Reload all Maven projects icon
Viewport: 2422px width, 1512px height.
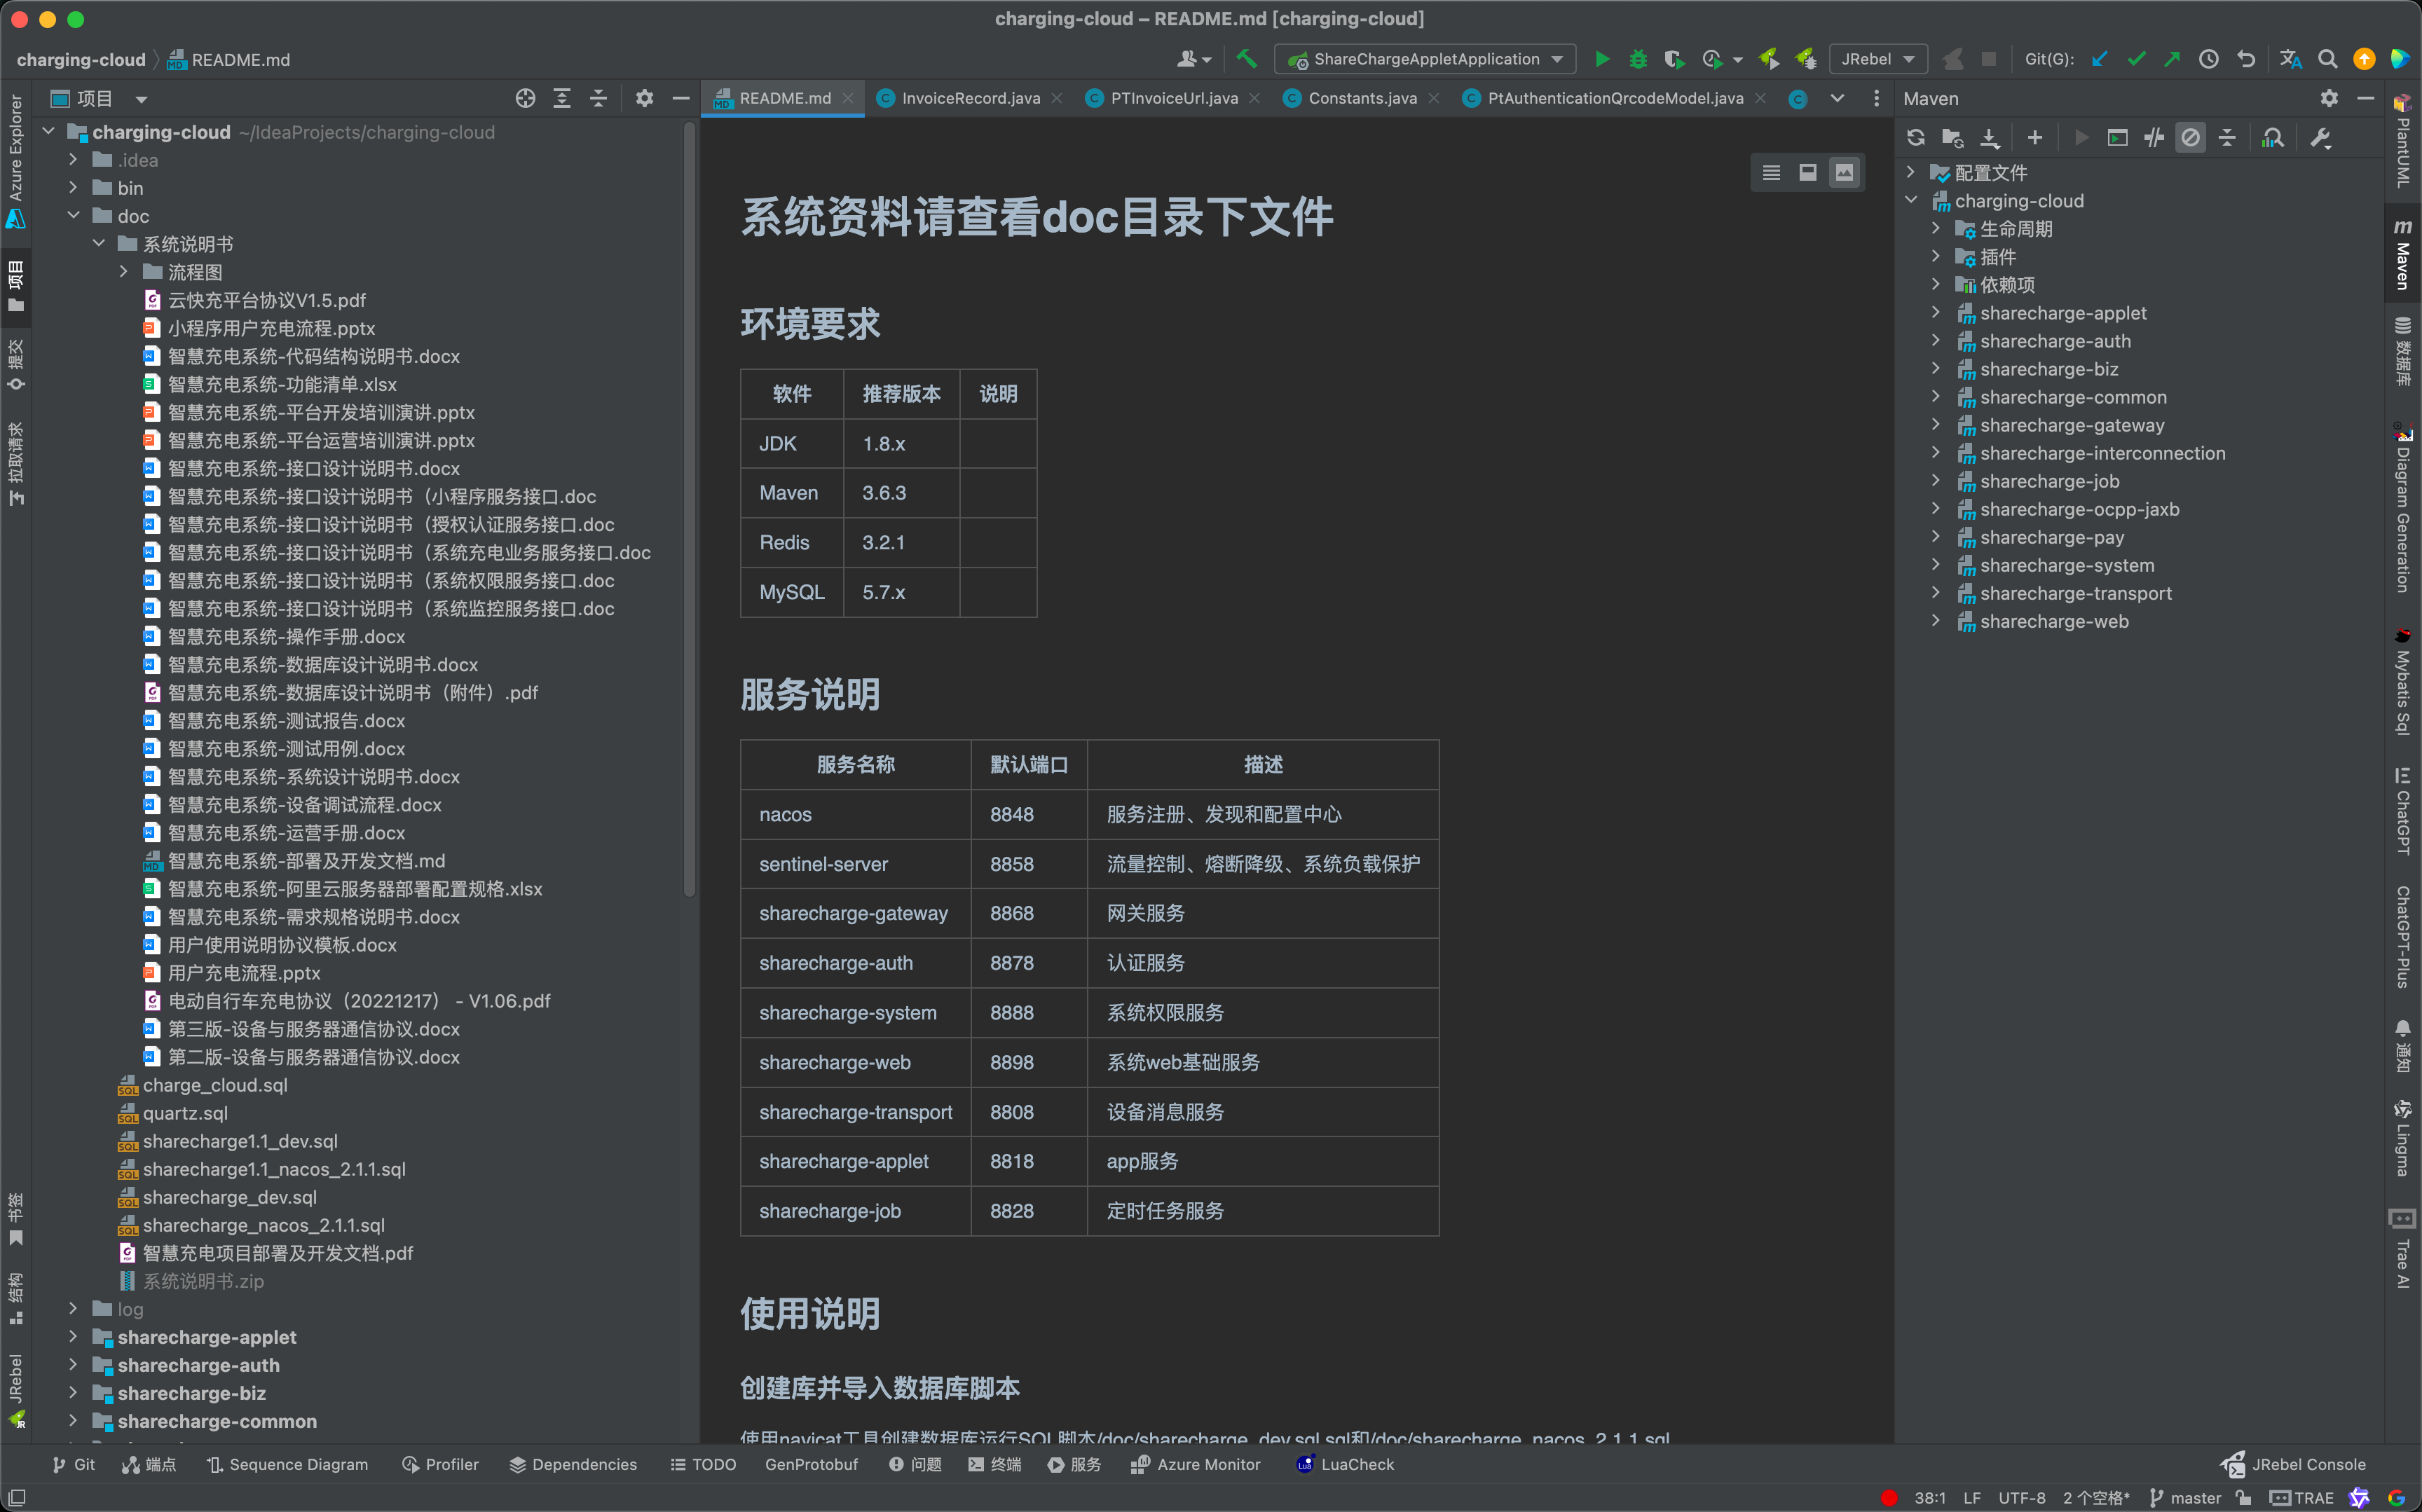tap(1916, 138)
